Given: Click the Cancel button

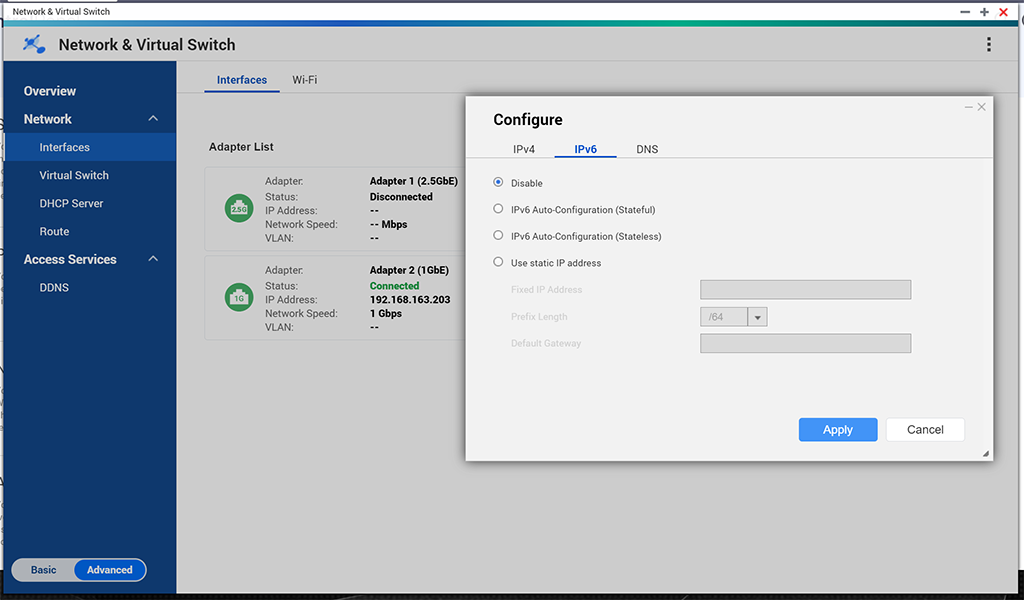Looking at the screenshot, I should click(925, 430).
